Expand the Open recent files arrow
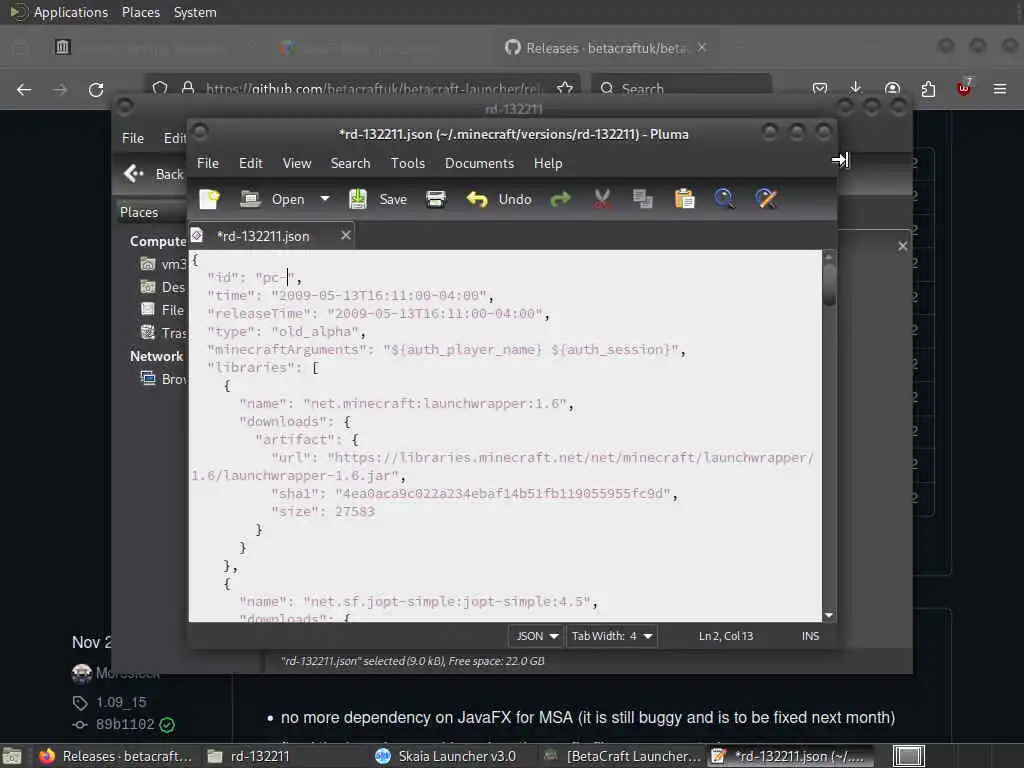This screenshot has width=1024, height=768. (325, 199)
